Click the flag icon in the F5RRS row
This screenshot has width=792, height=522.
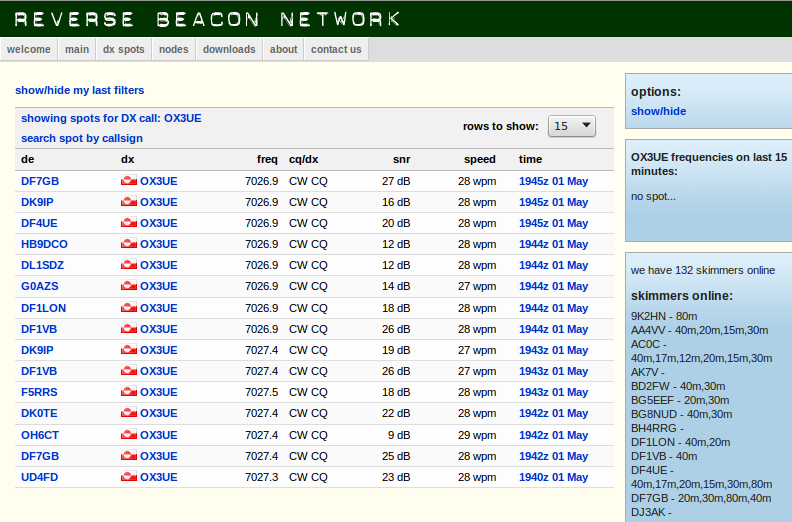129,392
